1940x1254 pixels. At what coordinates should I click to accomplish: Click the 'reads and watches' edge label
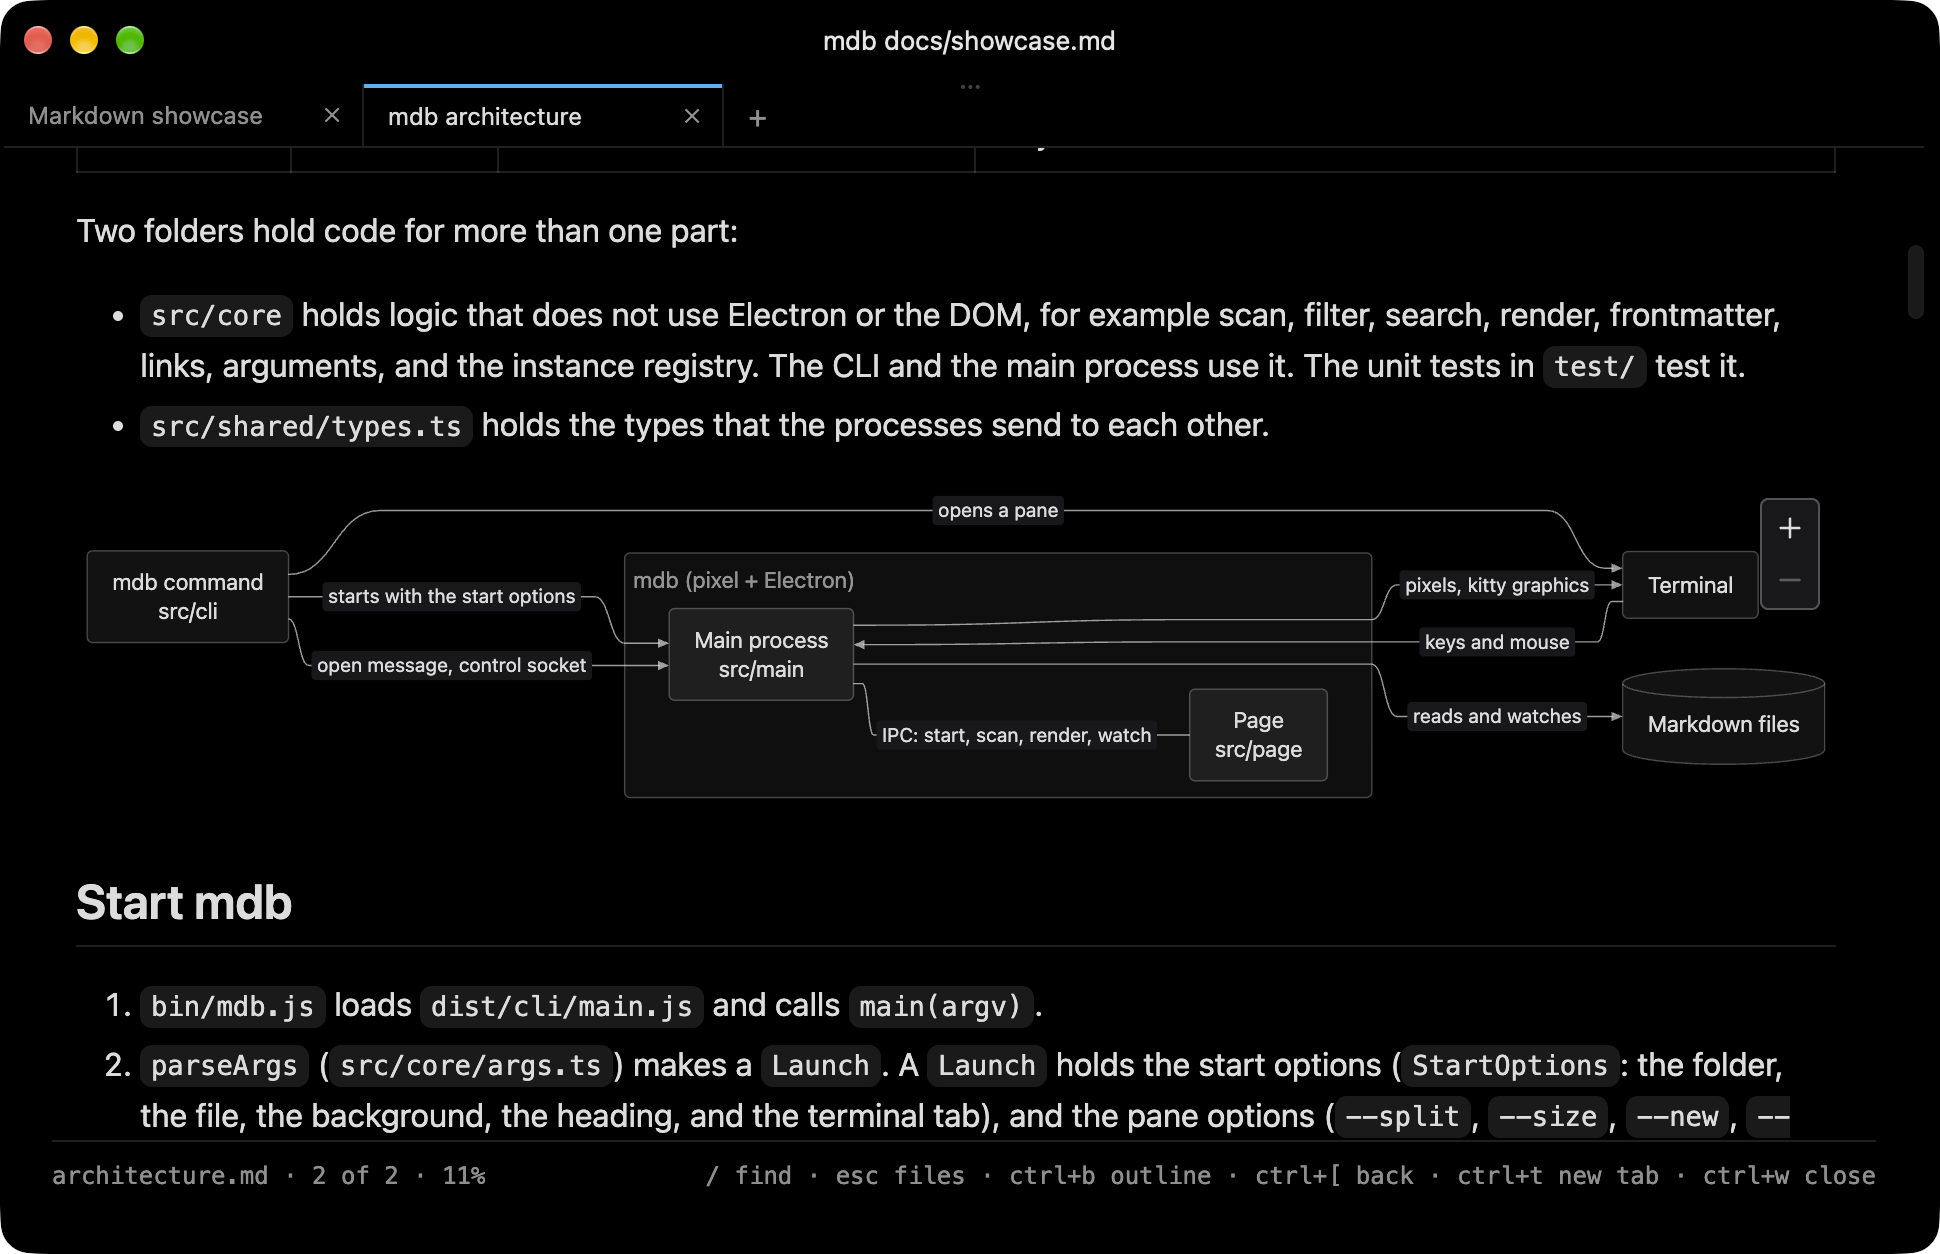click(x=1497, y=717)
